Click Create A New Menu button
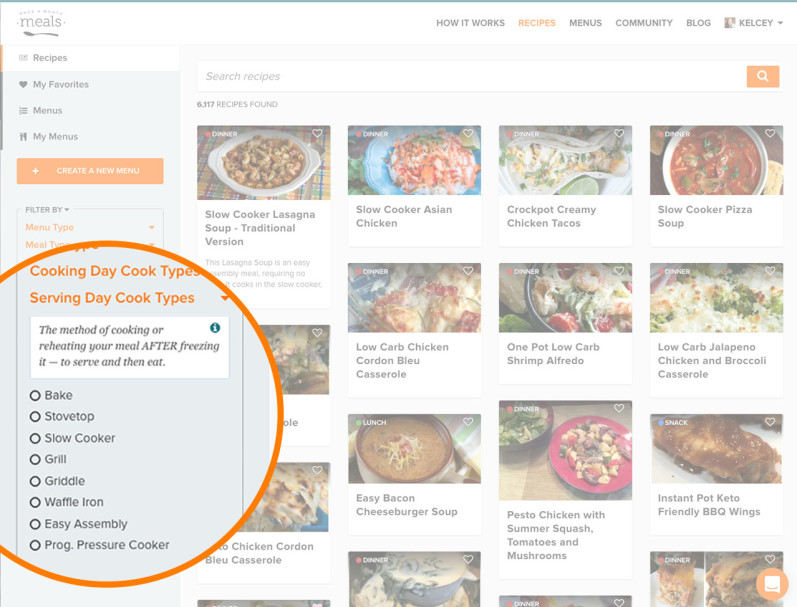Image resolution: width=797 pixels, height=607 pixels. [90, 171]
